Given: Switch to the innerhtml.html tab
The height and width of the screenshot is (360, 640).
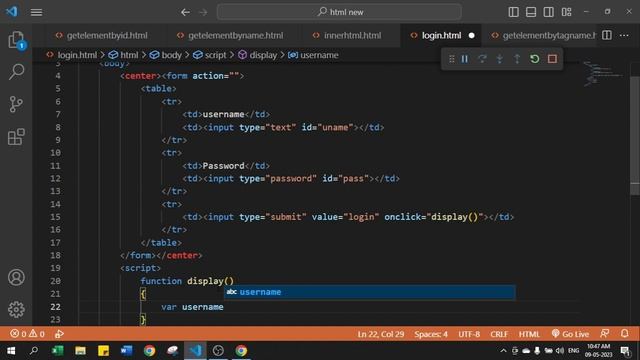Looking at the screenshot, I should (x=347, y=36).
